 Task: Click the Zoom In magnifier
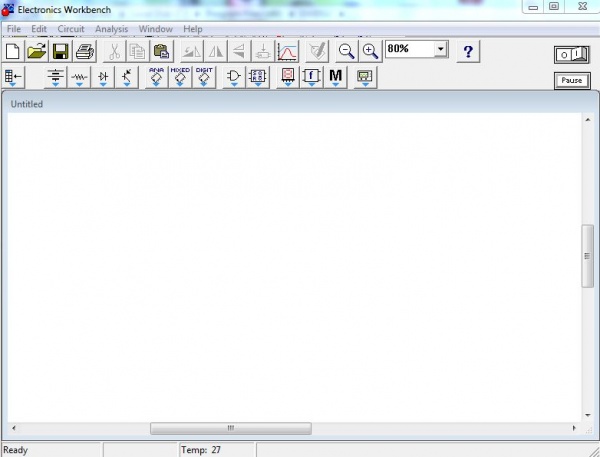(x=370, y=51)
